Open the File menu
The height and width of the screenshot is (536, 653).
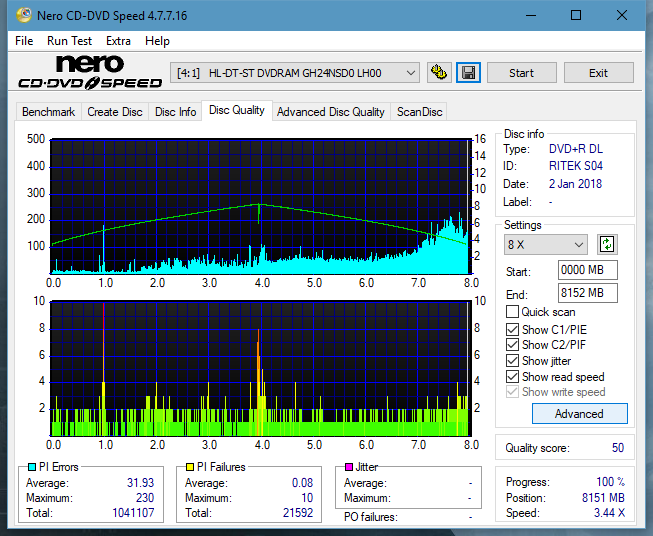24,41
